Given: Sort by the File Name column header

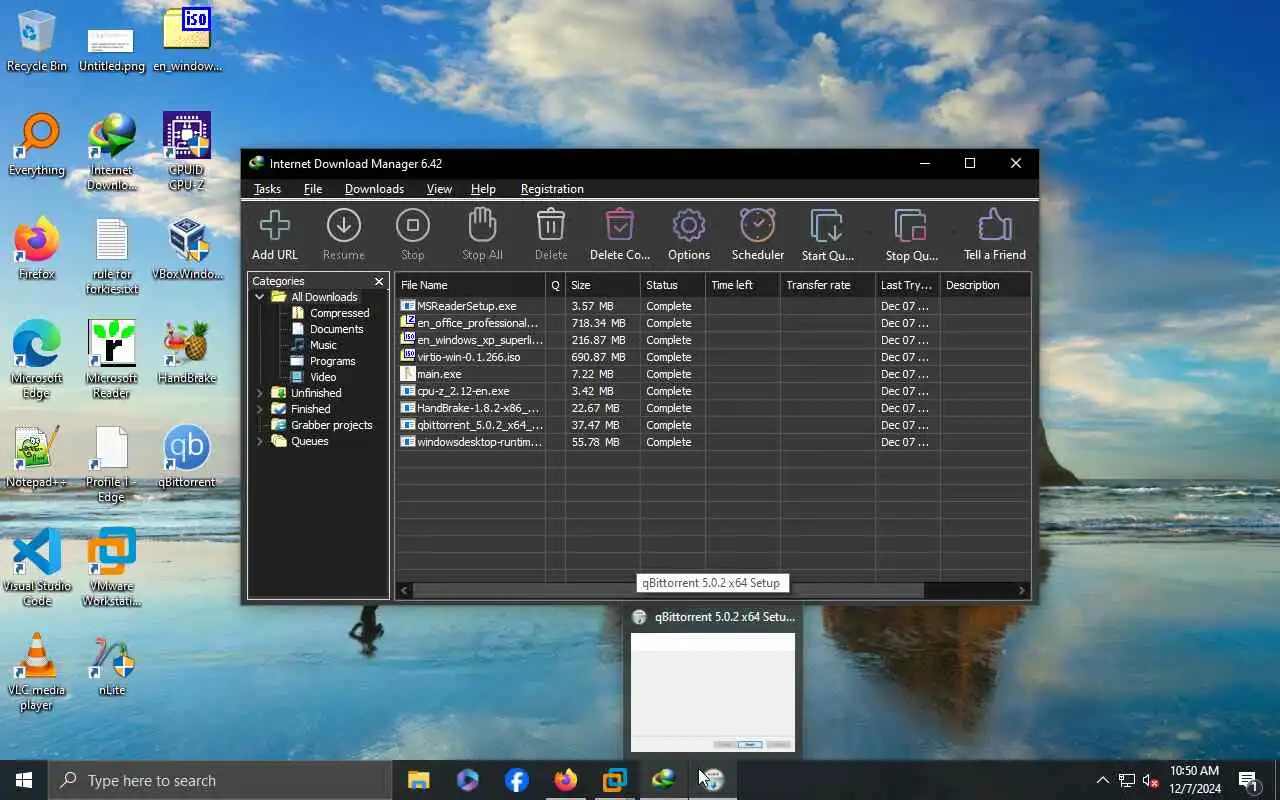Looking at the screenshot, I should [470, 285].
